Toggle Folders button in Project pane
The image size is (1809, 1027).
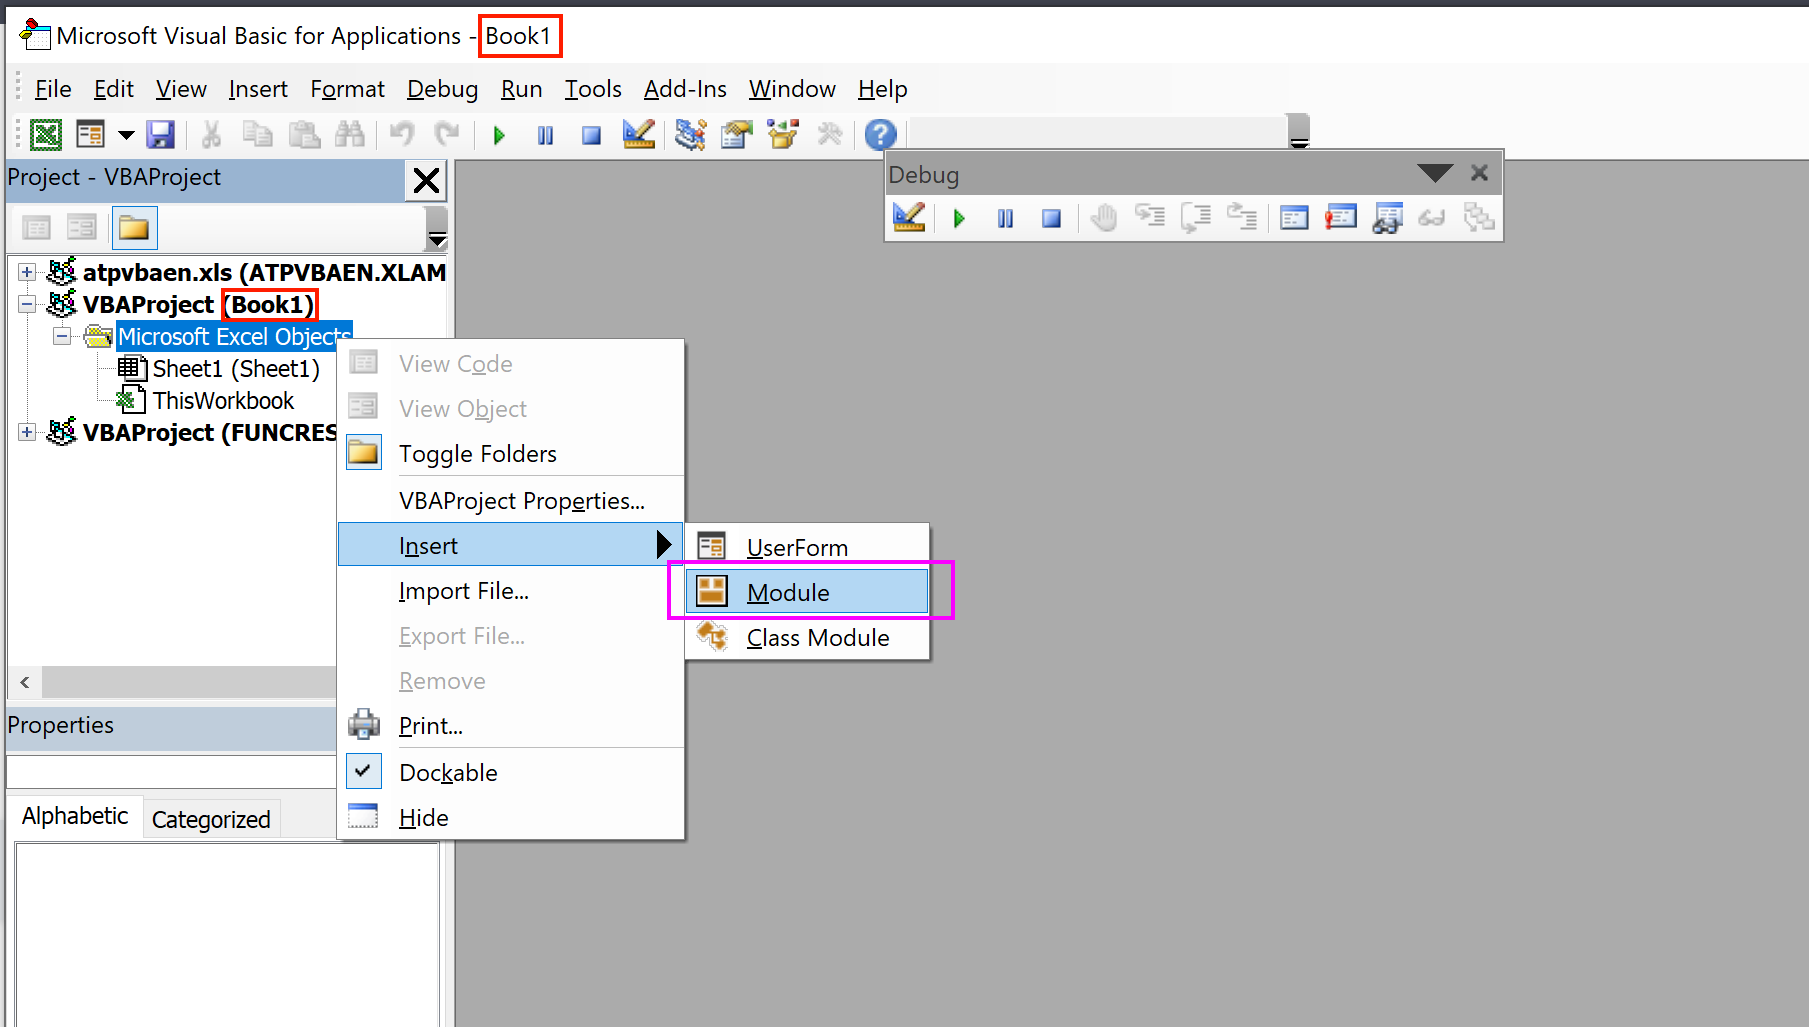tap(134, 228)
